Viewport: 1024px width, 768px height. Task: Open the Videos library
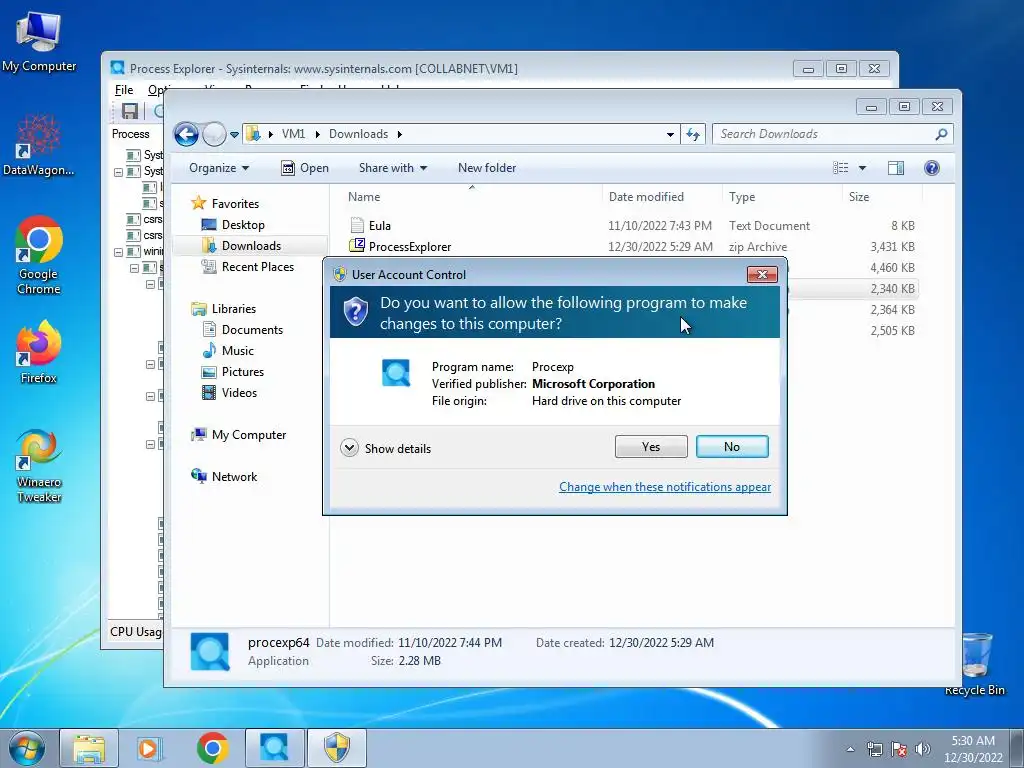pyautogui.click(x=239, y=392)
